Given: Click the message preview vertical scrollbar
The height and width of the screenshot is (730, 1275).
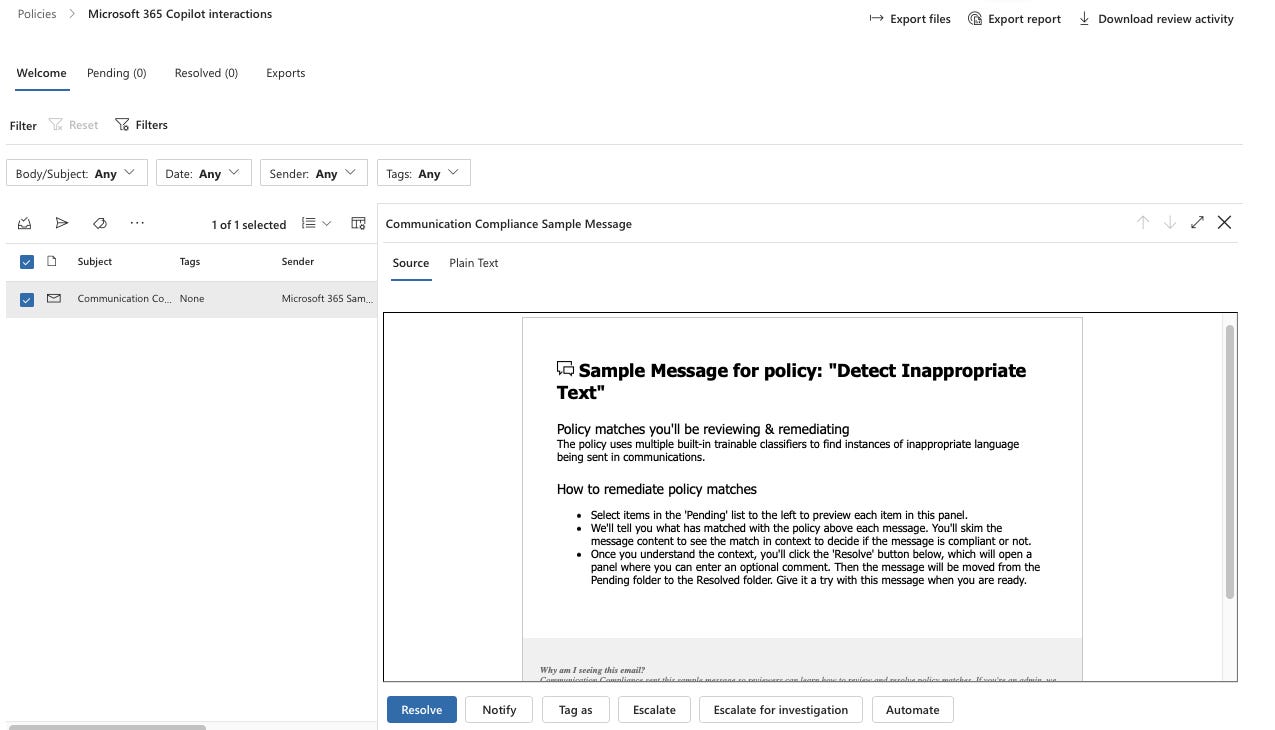Looking at the screenshot, I should 1230,460.
